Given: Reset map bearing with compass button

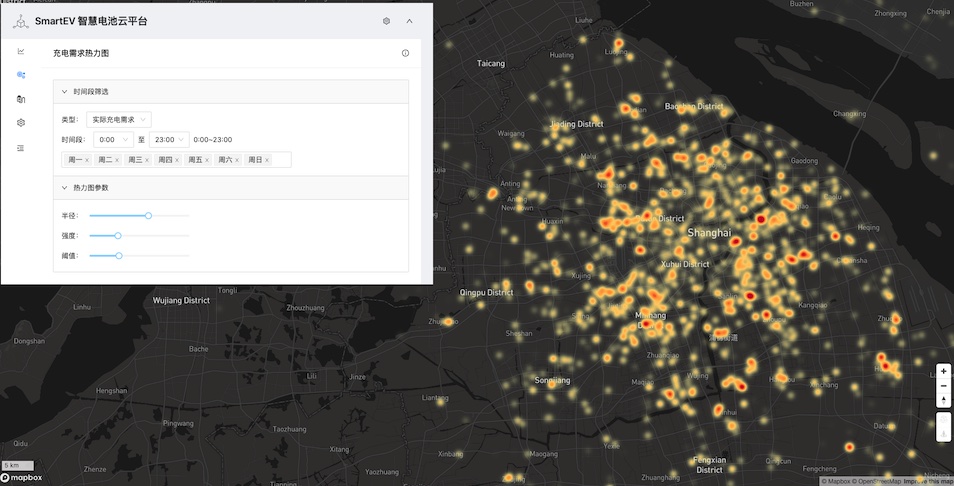Looking at the screenshot, I should (943, 400).
